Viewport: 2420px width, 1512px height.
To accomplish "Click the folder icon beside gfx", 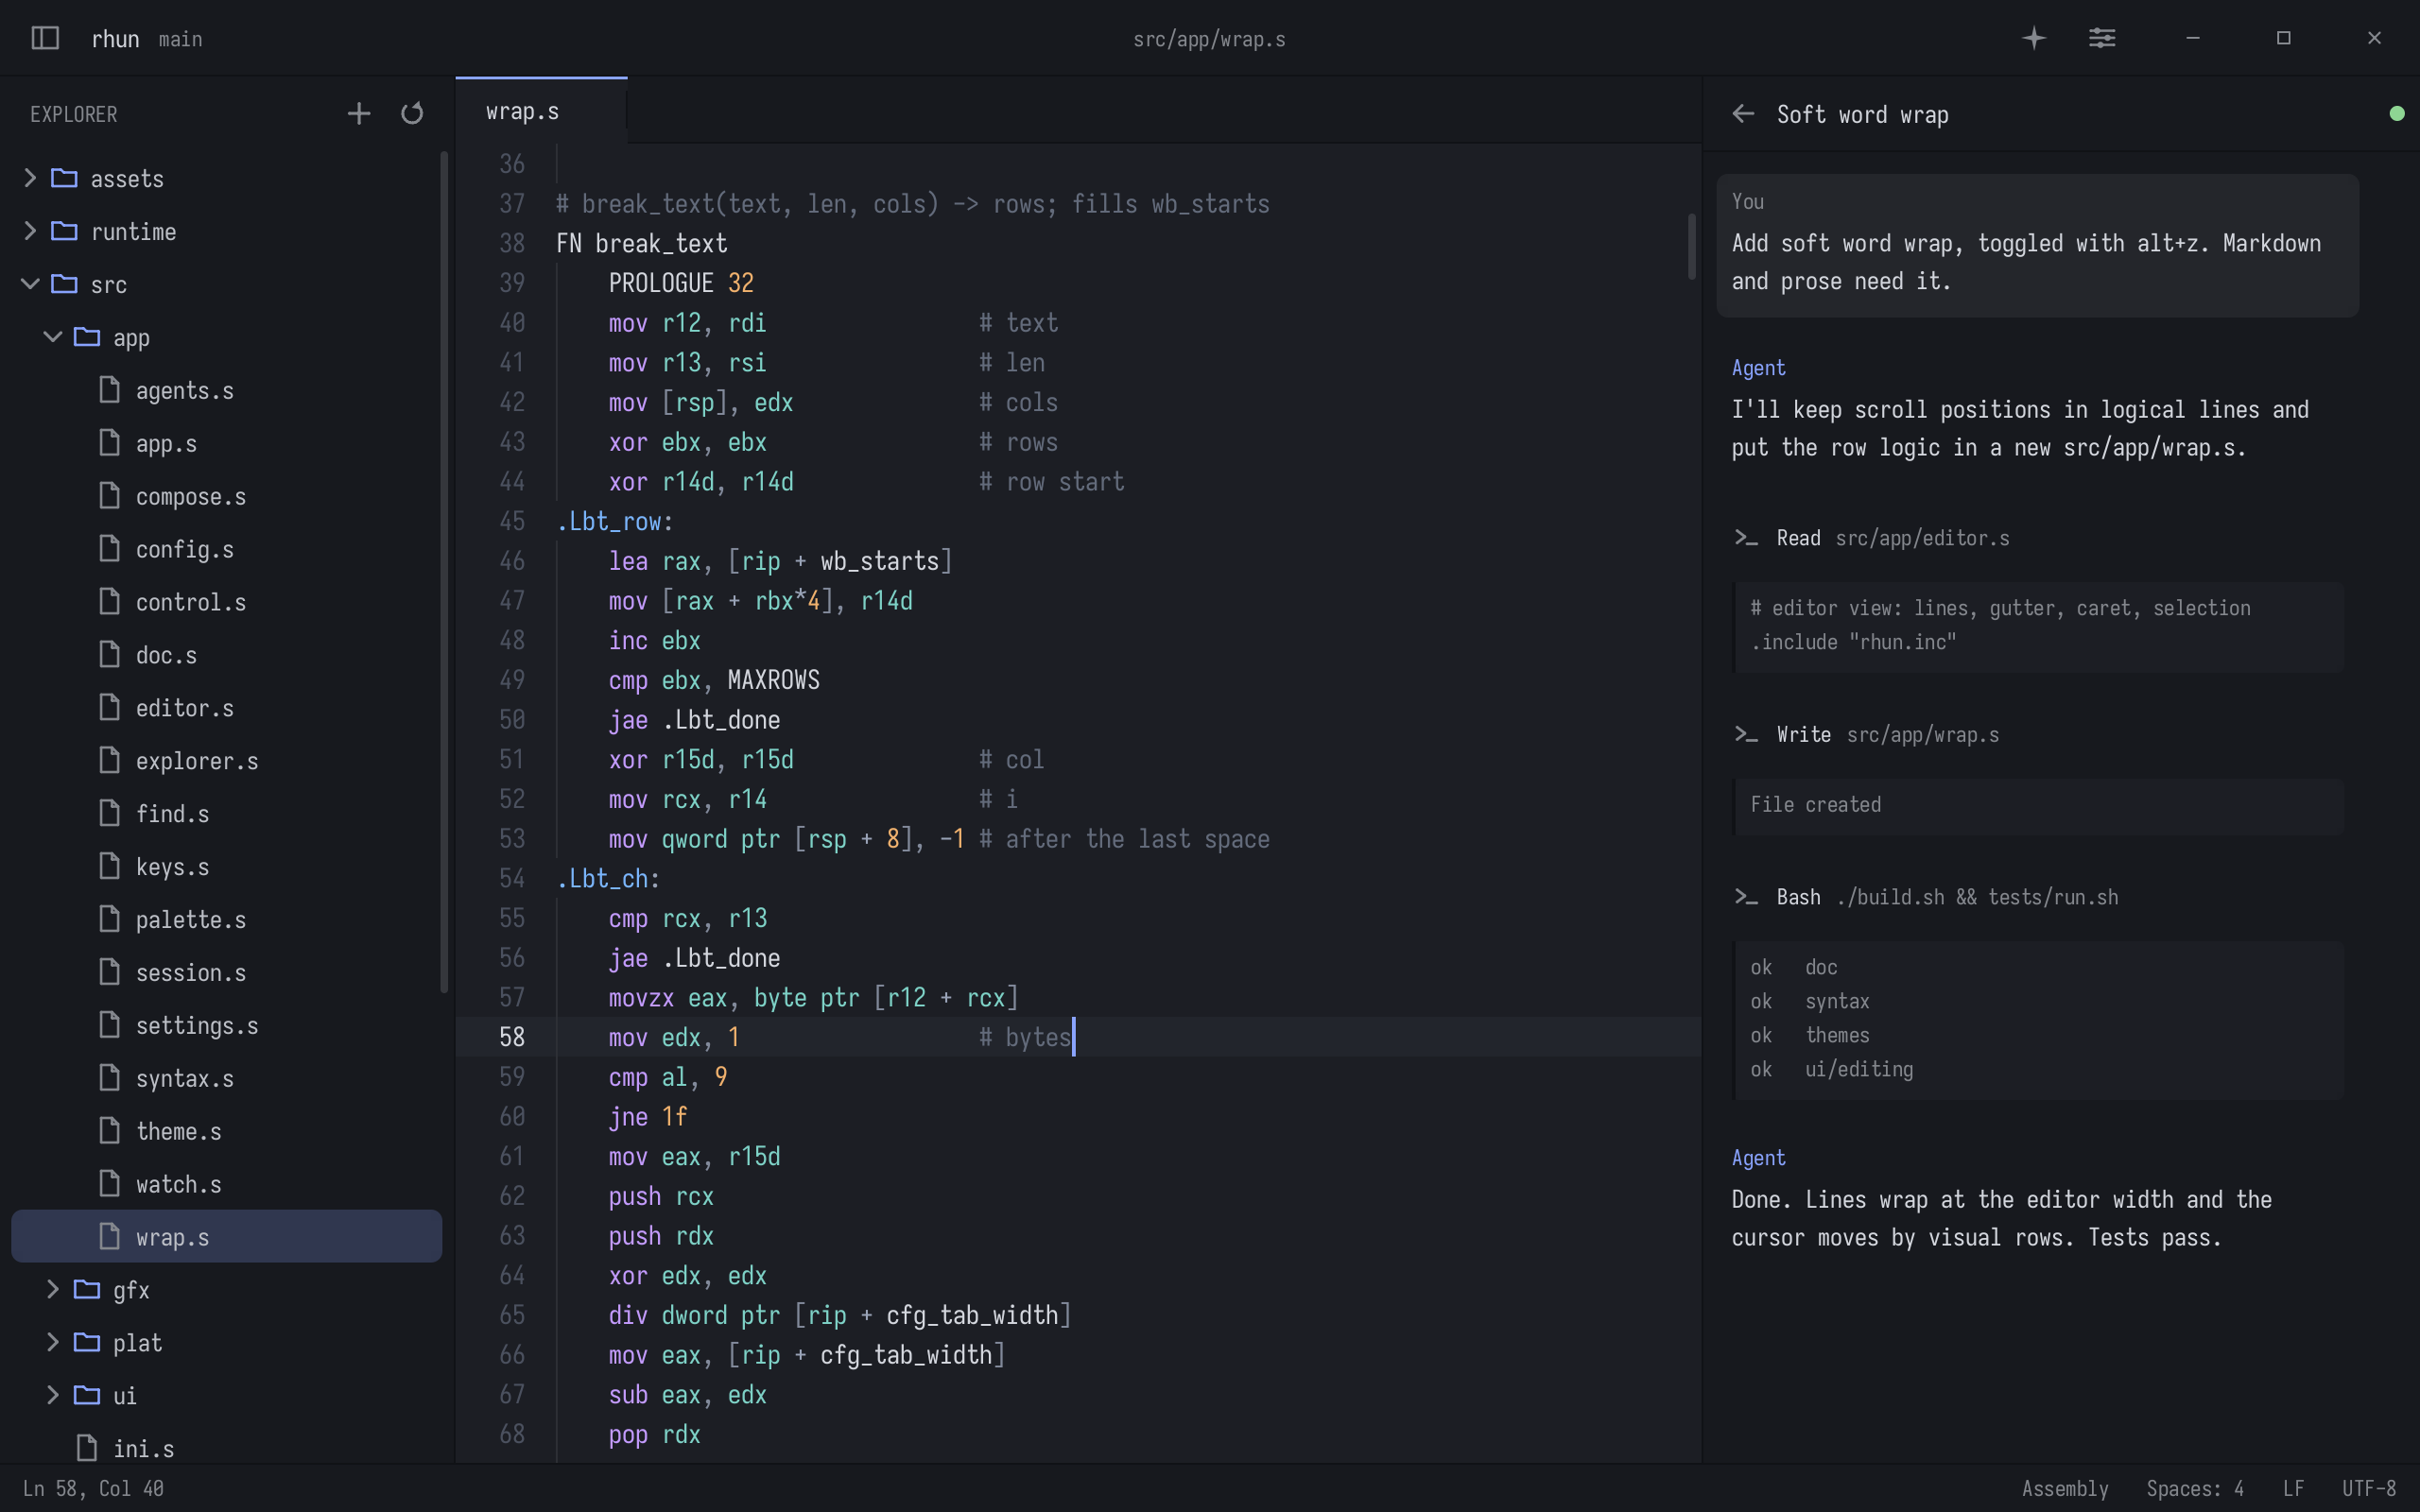I will (x=87, y=1289).
